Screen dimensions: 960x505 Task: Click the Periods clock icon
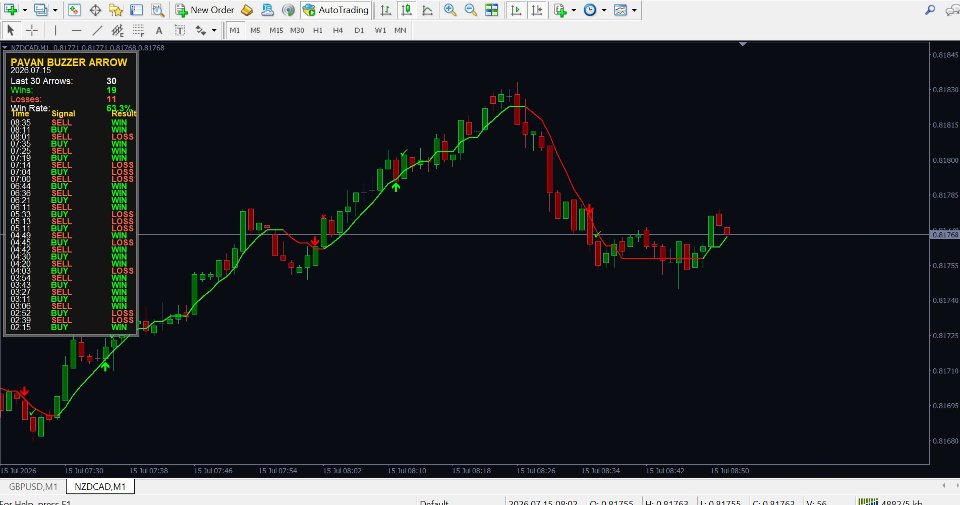click(590, 10)
